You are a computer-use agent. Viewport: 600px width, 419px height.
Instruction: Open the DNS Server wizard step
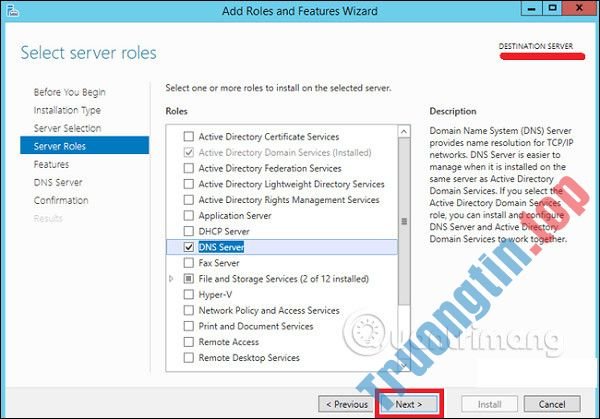point(58,182)
